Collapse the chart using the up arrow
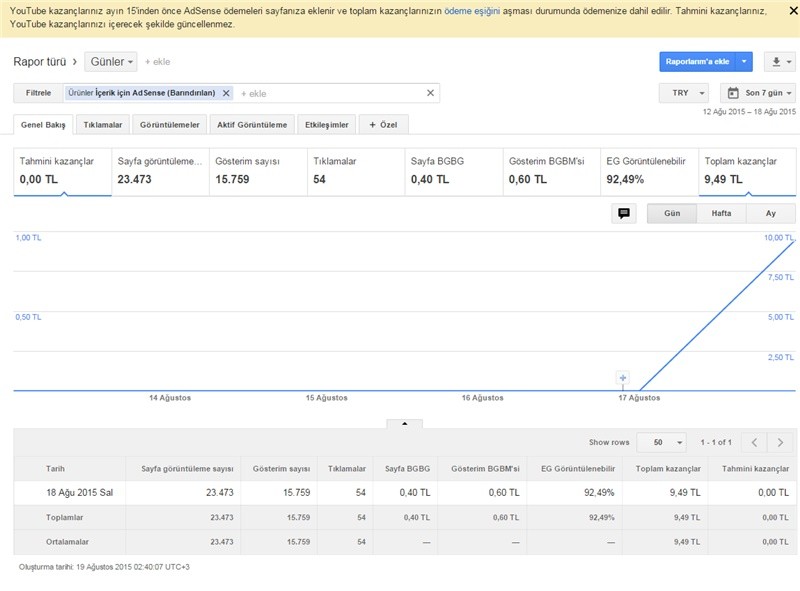 (x=405, y=424)
